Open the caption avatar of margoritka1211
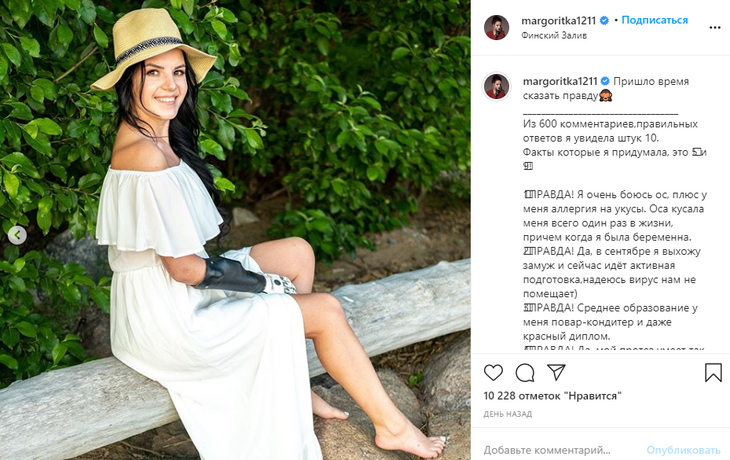This screenshot has height=460, width=730. [x=496, y=87]
